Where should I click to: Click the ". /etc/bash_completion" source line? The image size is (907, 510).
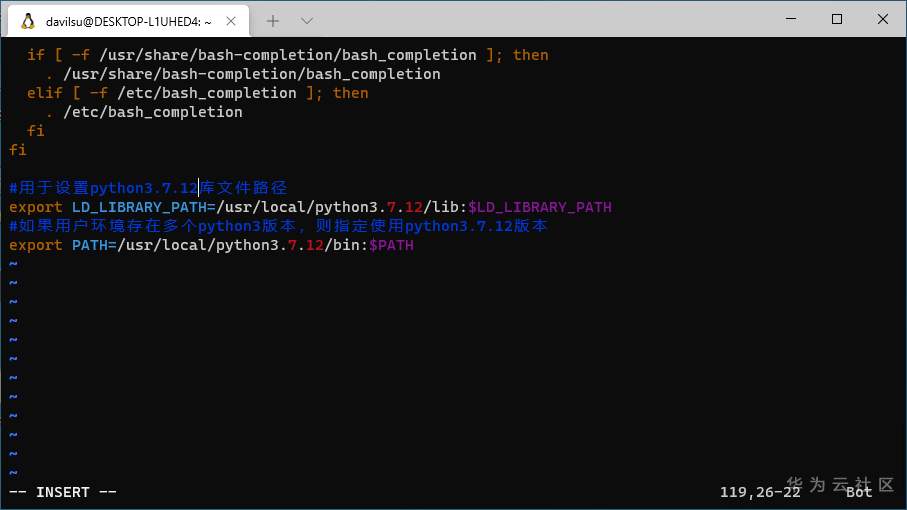pos(144,112)
